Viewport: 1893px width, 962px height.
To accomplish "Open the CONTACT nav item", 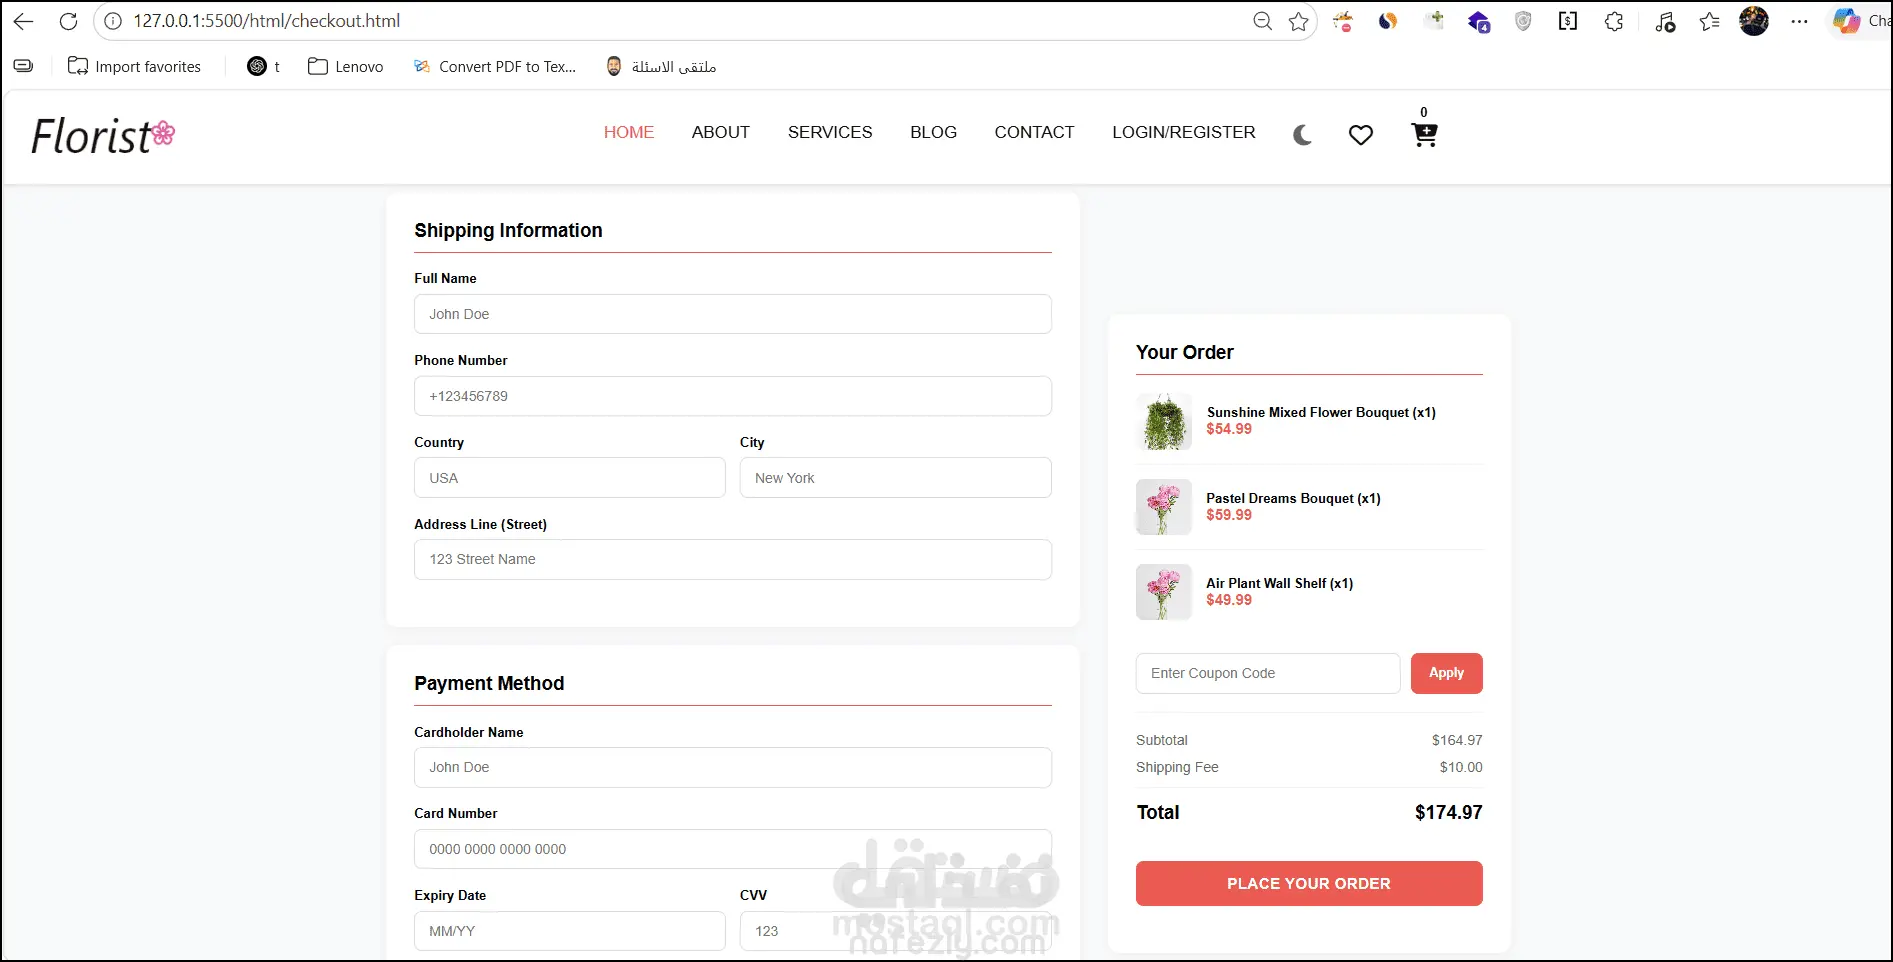I will 1035,132.
